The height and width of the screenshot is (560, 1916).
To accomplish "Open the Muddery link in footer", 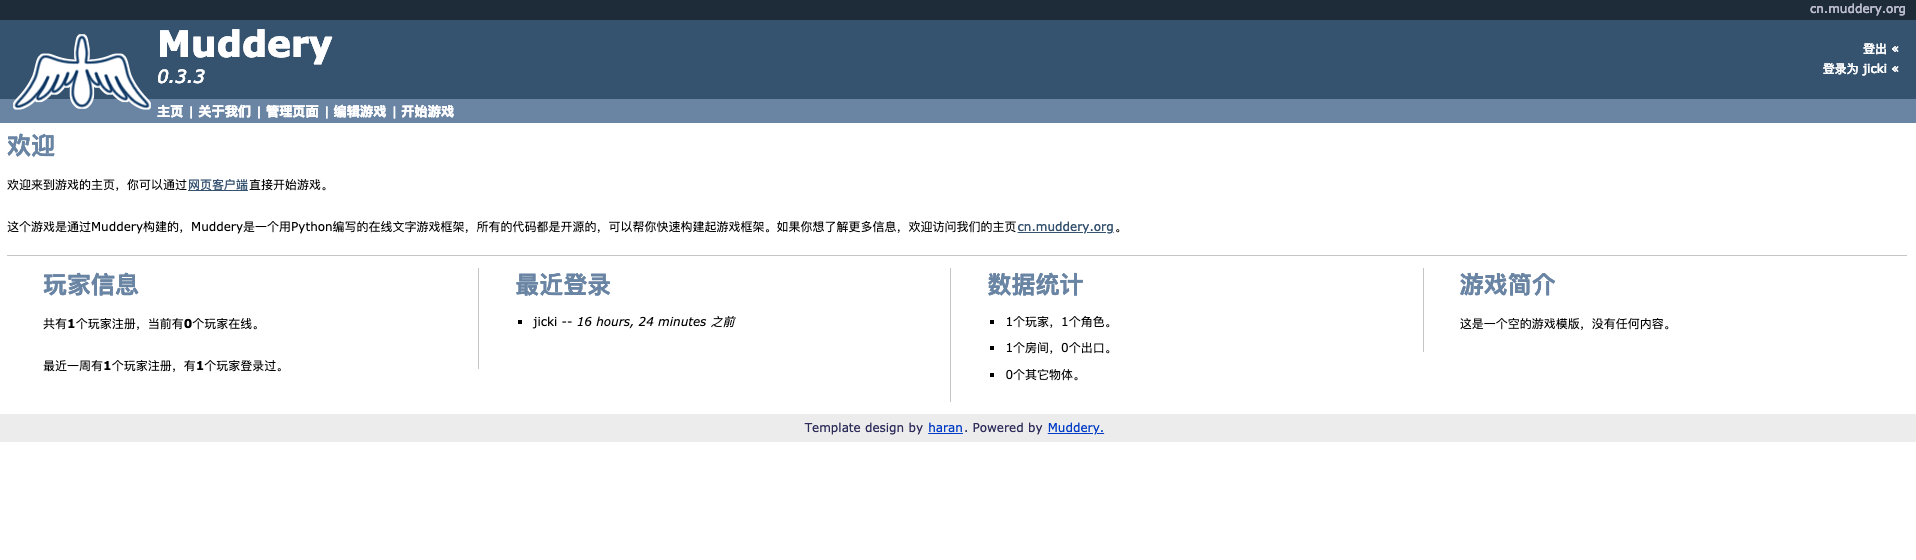I will pos(1075,428).
